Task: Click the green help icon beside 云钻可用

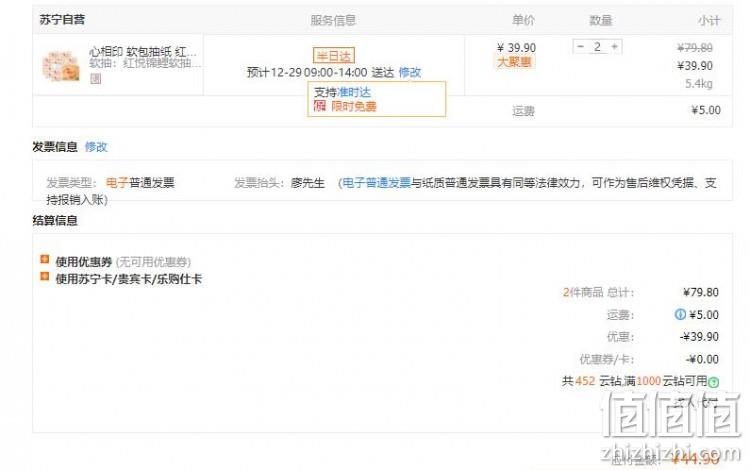Action: pyautogui.click(x=713, y=382)
